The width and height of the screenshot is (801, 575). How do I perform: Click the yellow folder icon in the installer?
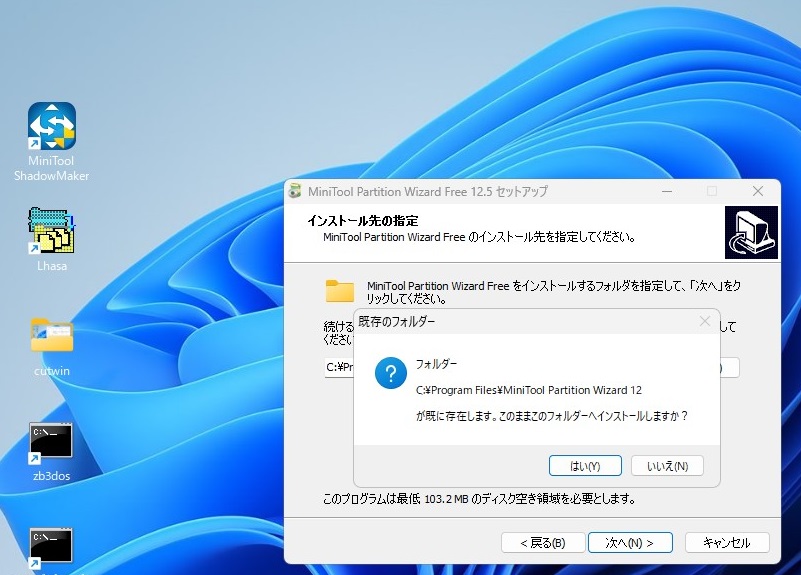340,291
